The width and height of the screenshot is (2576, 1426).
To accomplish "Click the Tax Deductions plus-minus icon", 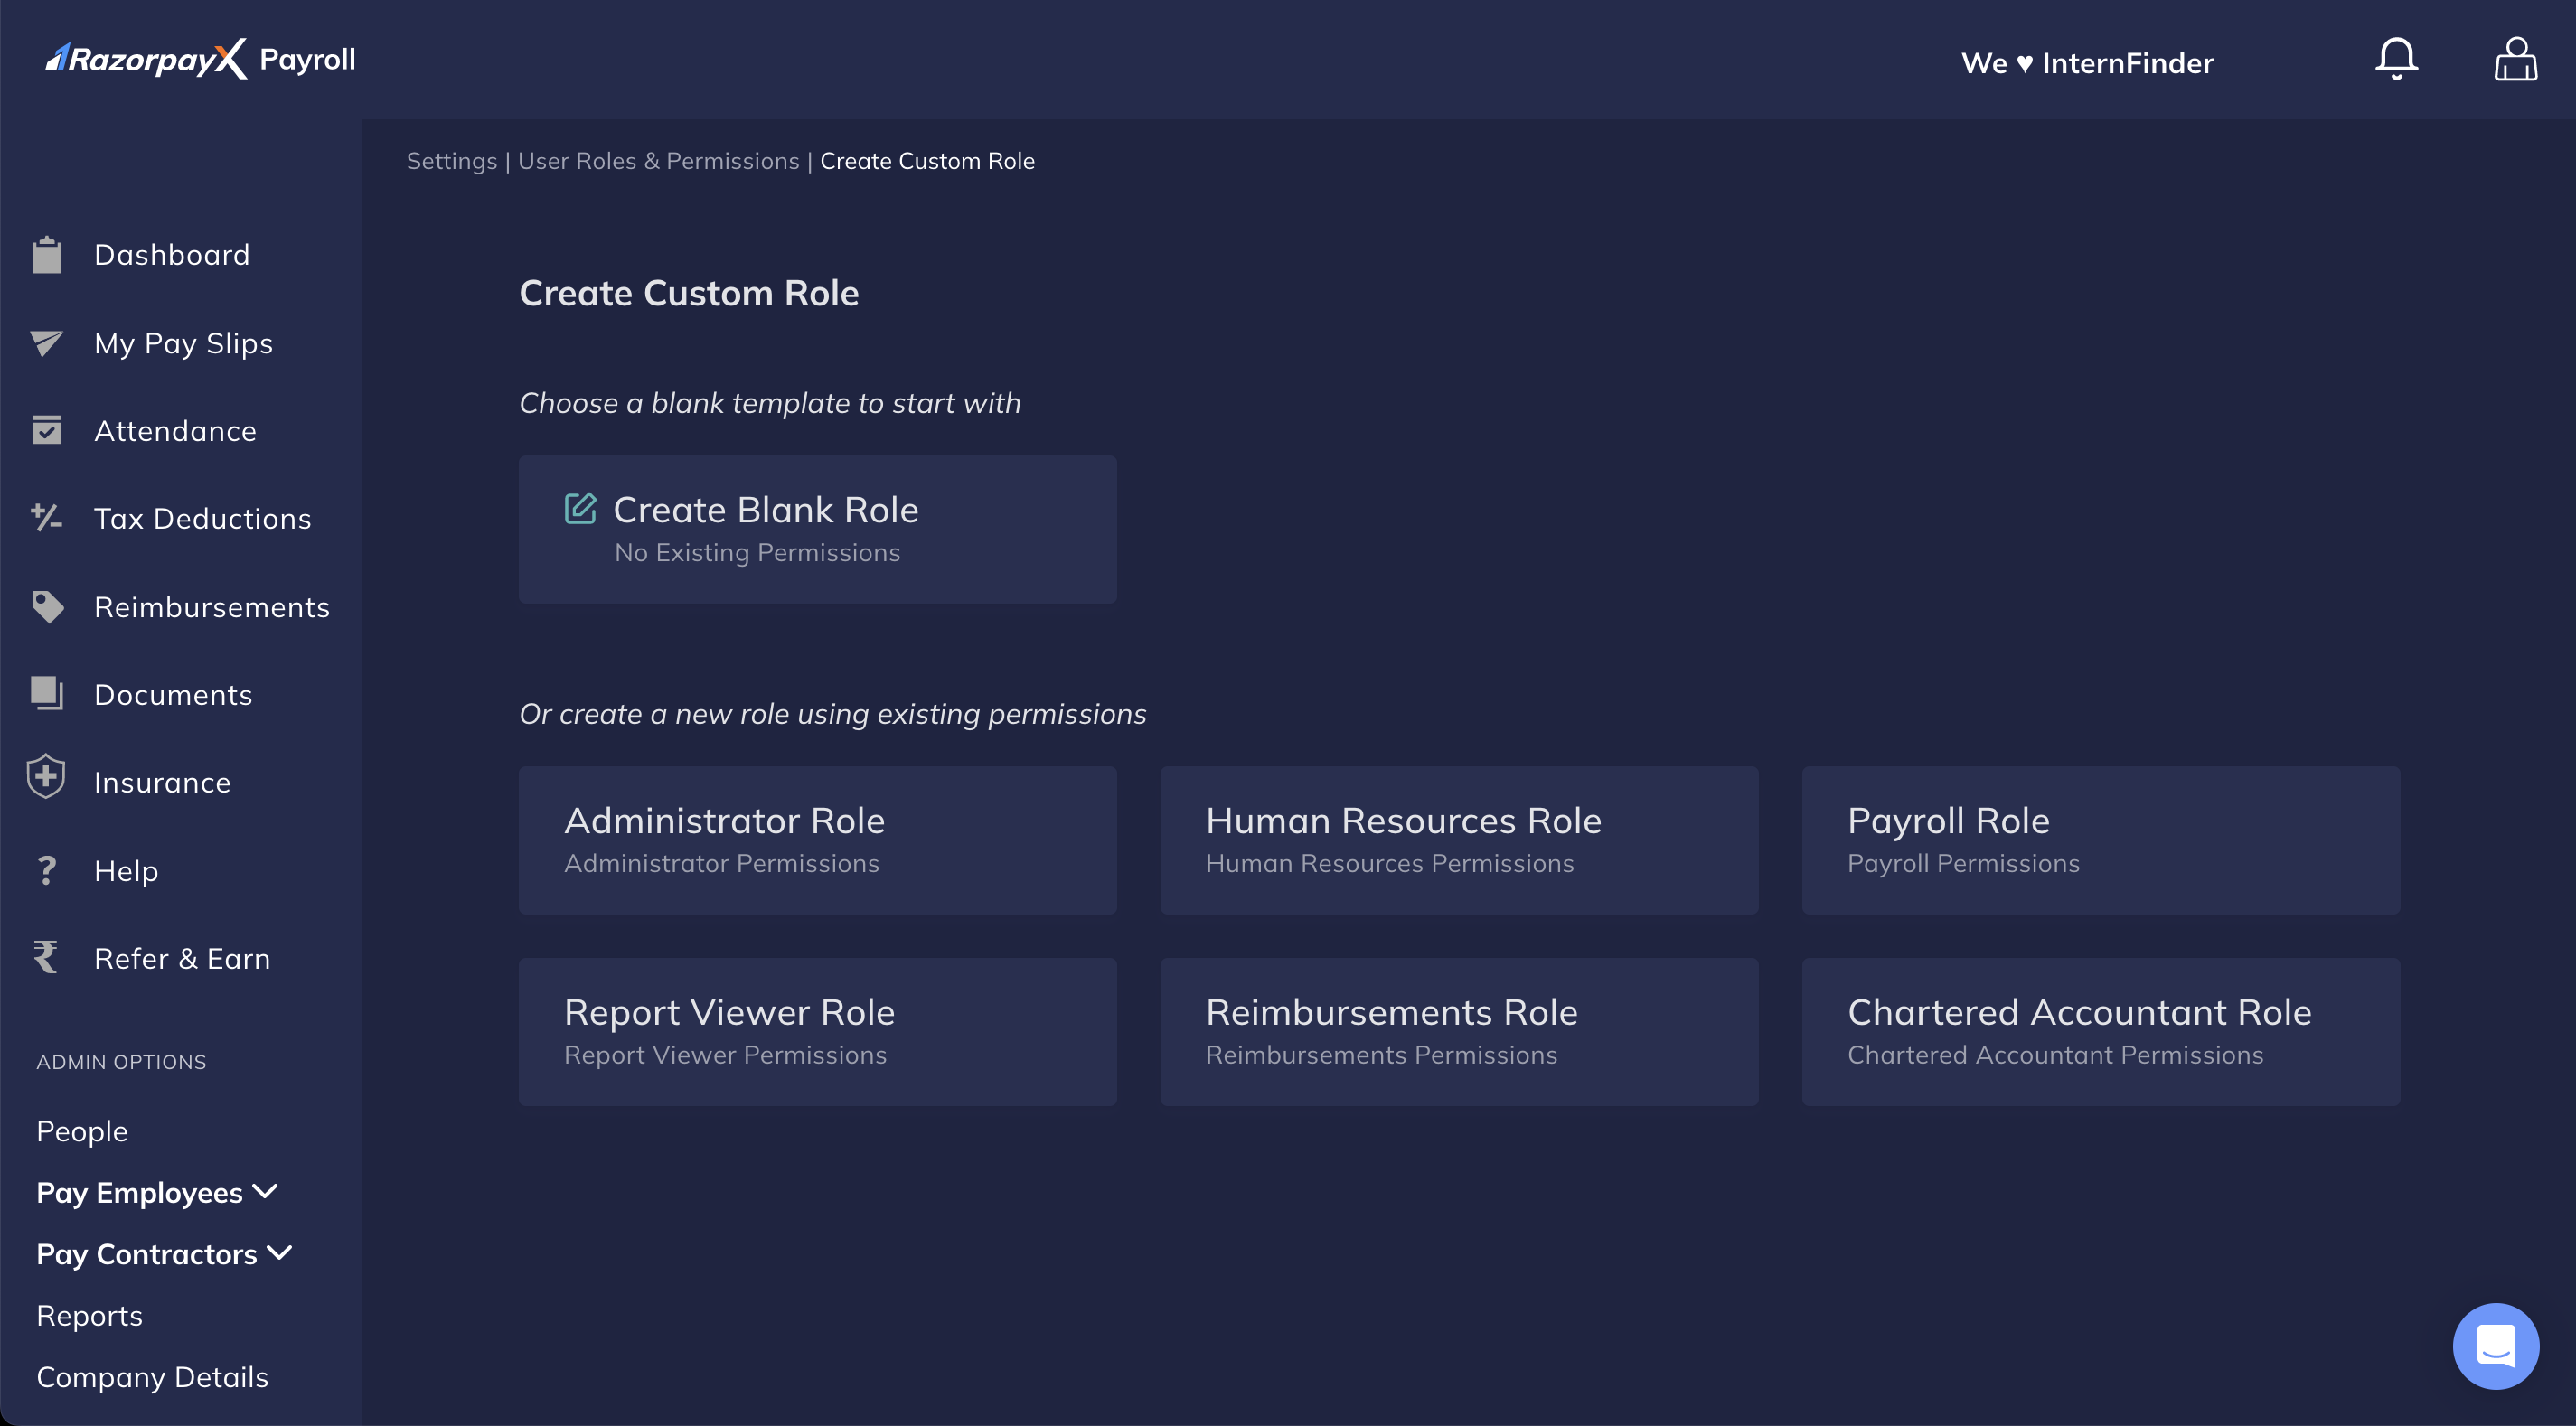I will (x=46, y=518).
